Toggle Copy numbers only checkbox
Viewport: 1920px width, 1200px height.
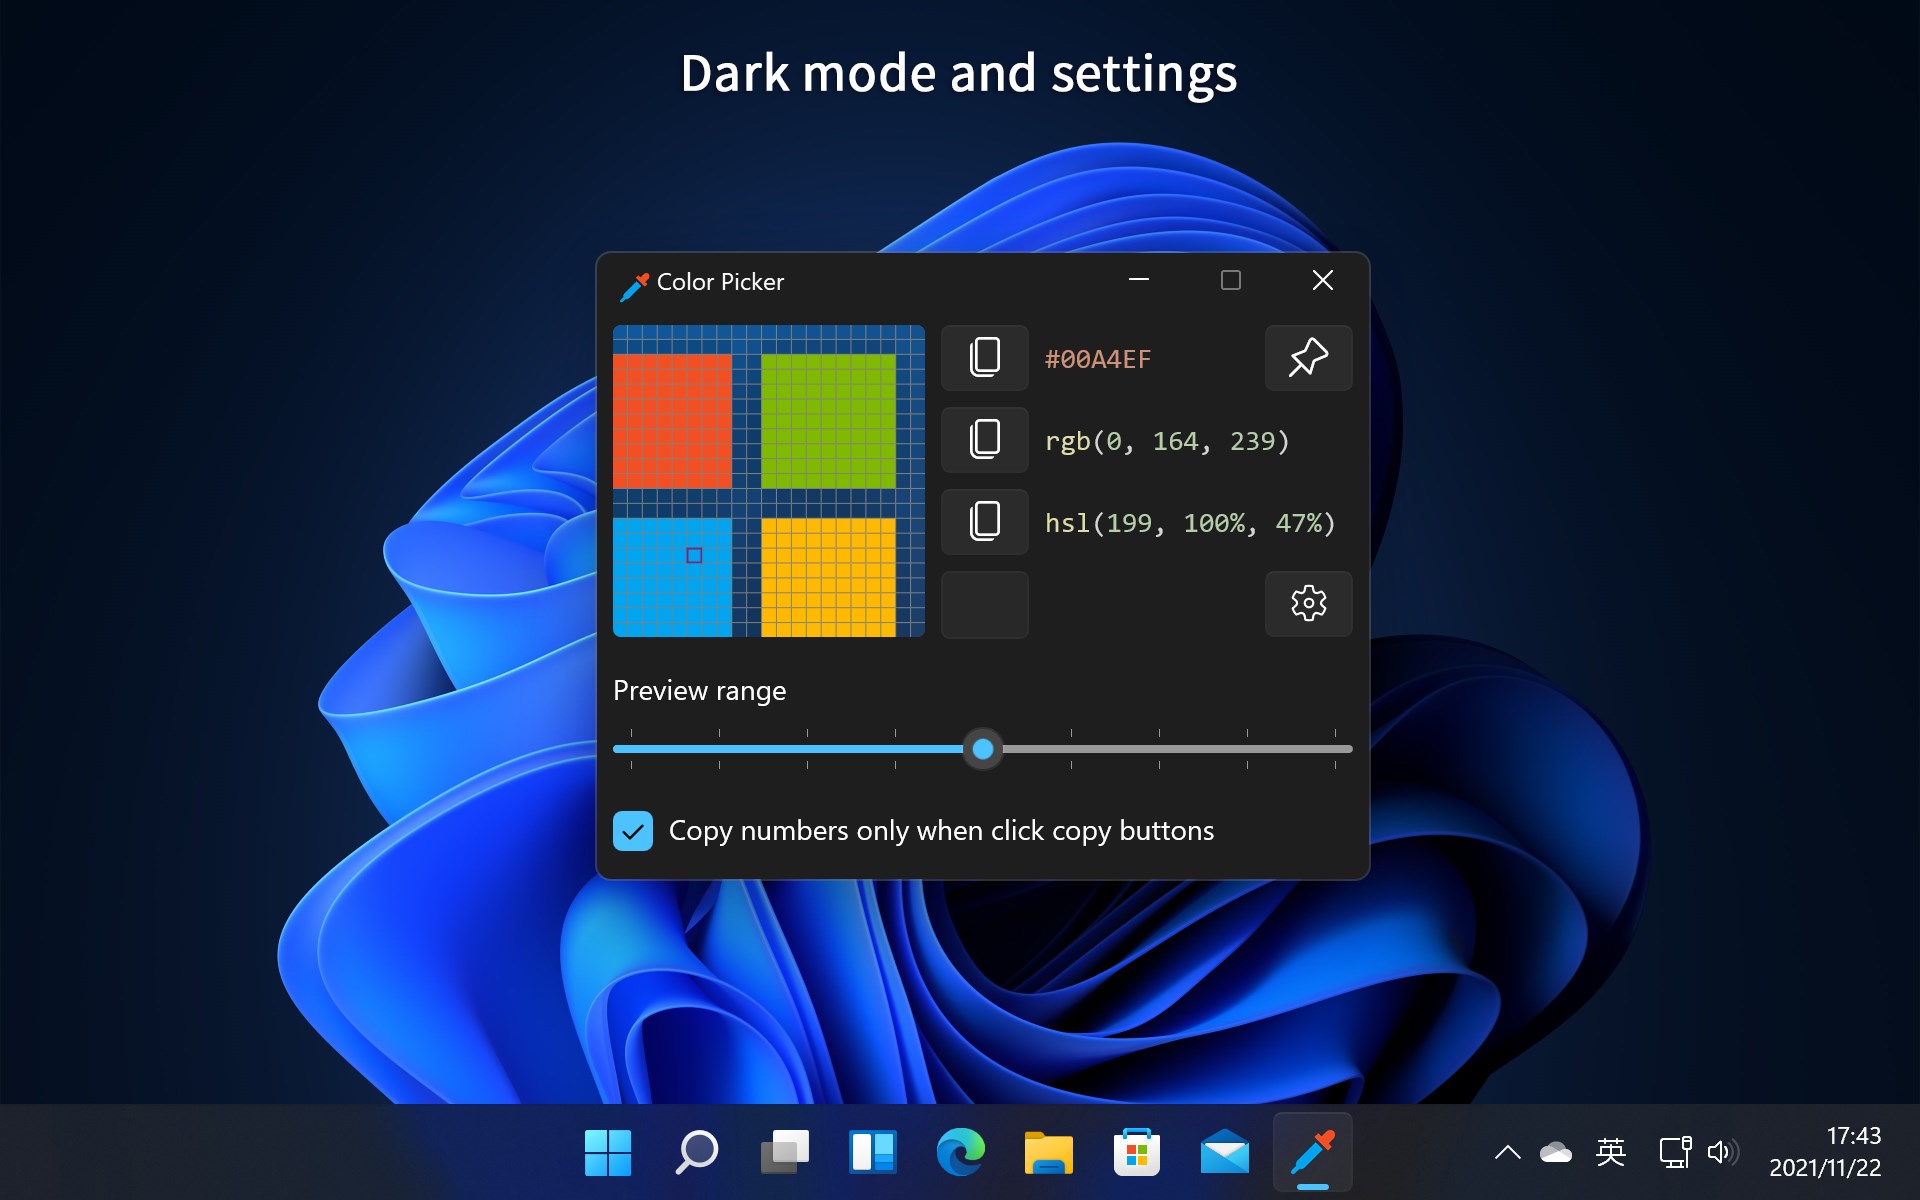point(632,830)
